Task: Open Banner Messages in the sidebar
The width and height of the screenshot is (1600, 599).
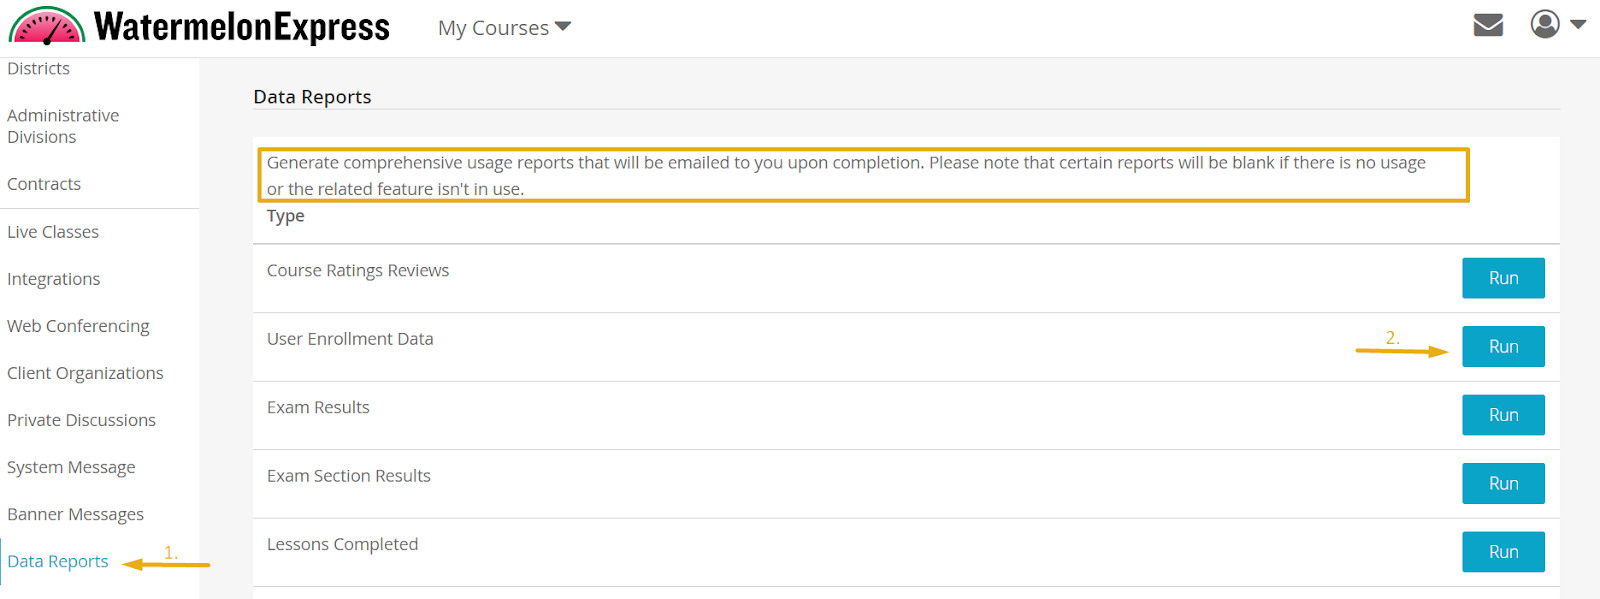Action: point(75,514)
